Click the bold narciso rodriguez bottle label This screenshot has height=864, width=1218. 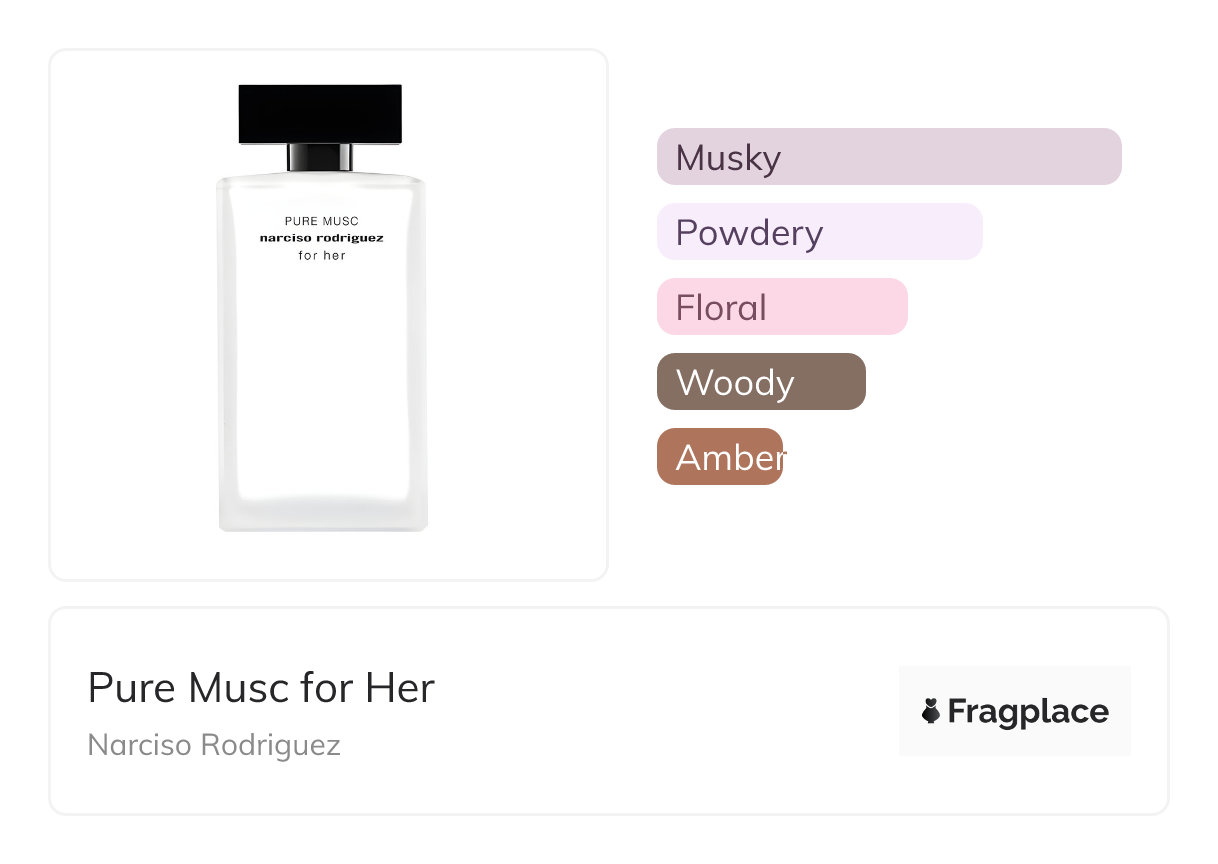point(321,238)
